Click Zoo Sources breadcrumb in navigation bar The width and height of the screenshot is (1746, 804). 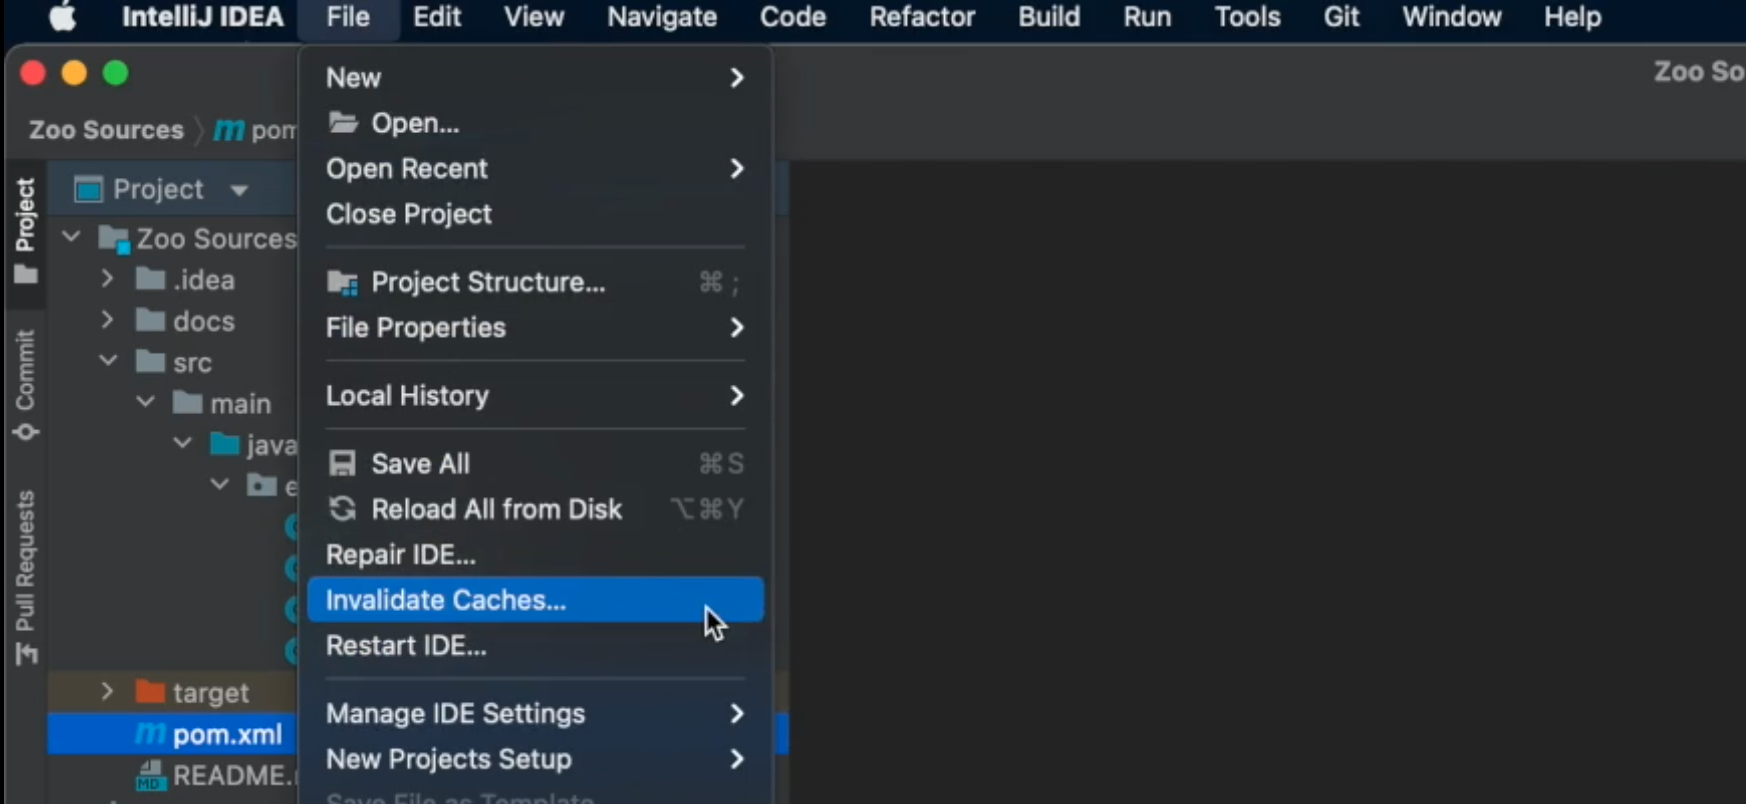(106, 130)
